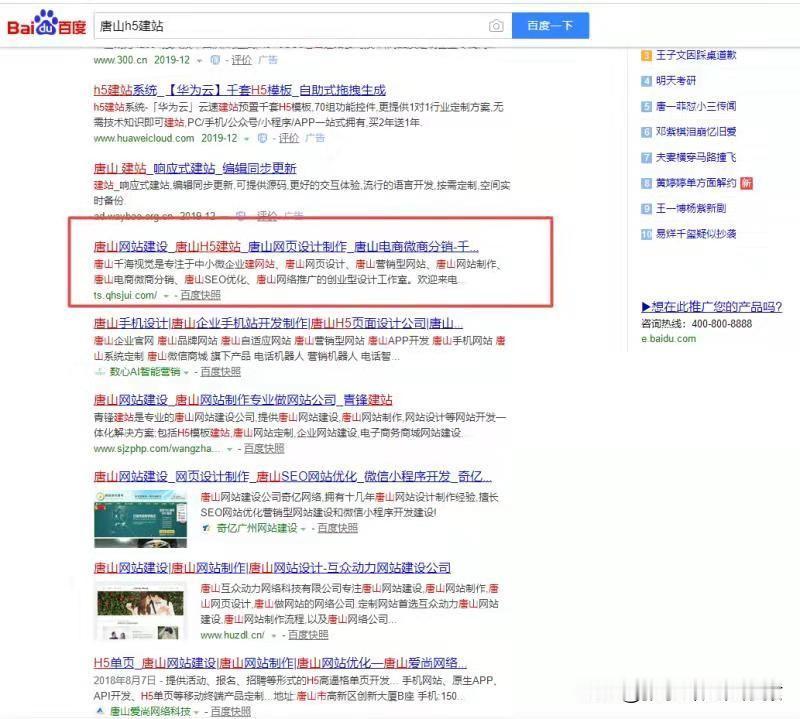Click the 评价 link on www.300.cn result
Viewport: 800px width, 719px height.
pyautogui.click(x=241, y=60)
